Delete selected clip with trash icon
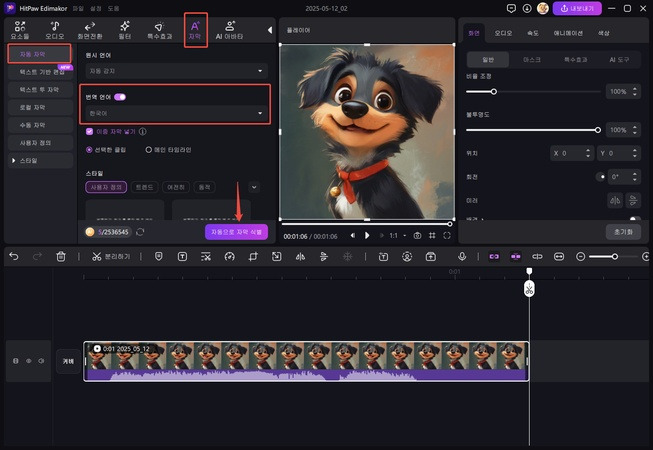This screenshot has height=450, width=653. [61, 256]
